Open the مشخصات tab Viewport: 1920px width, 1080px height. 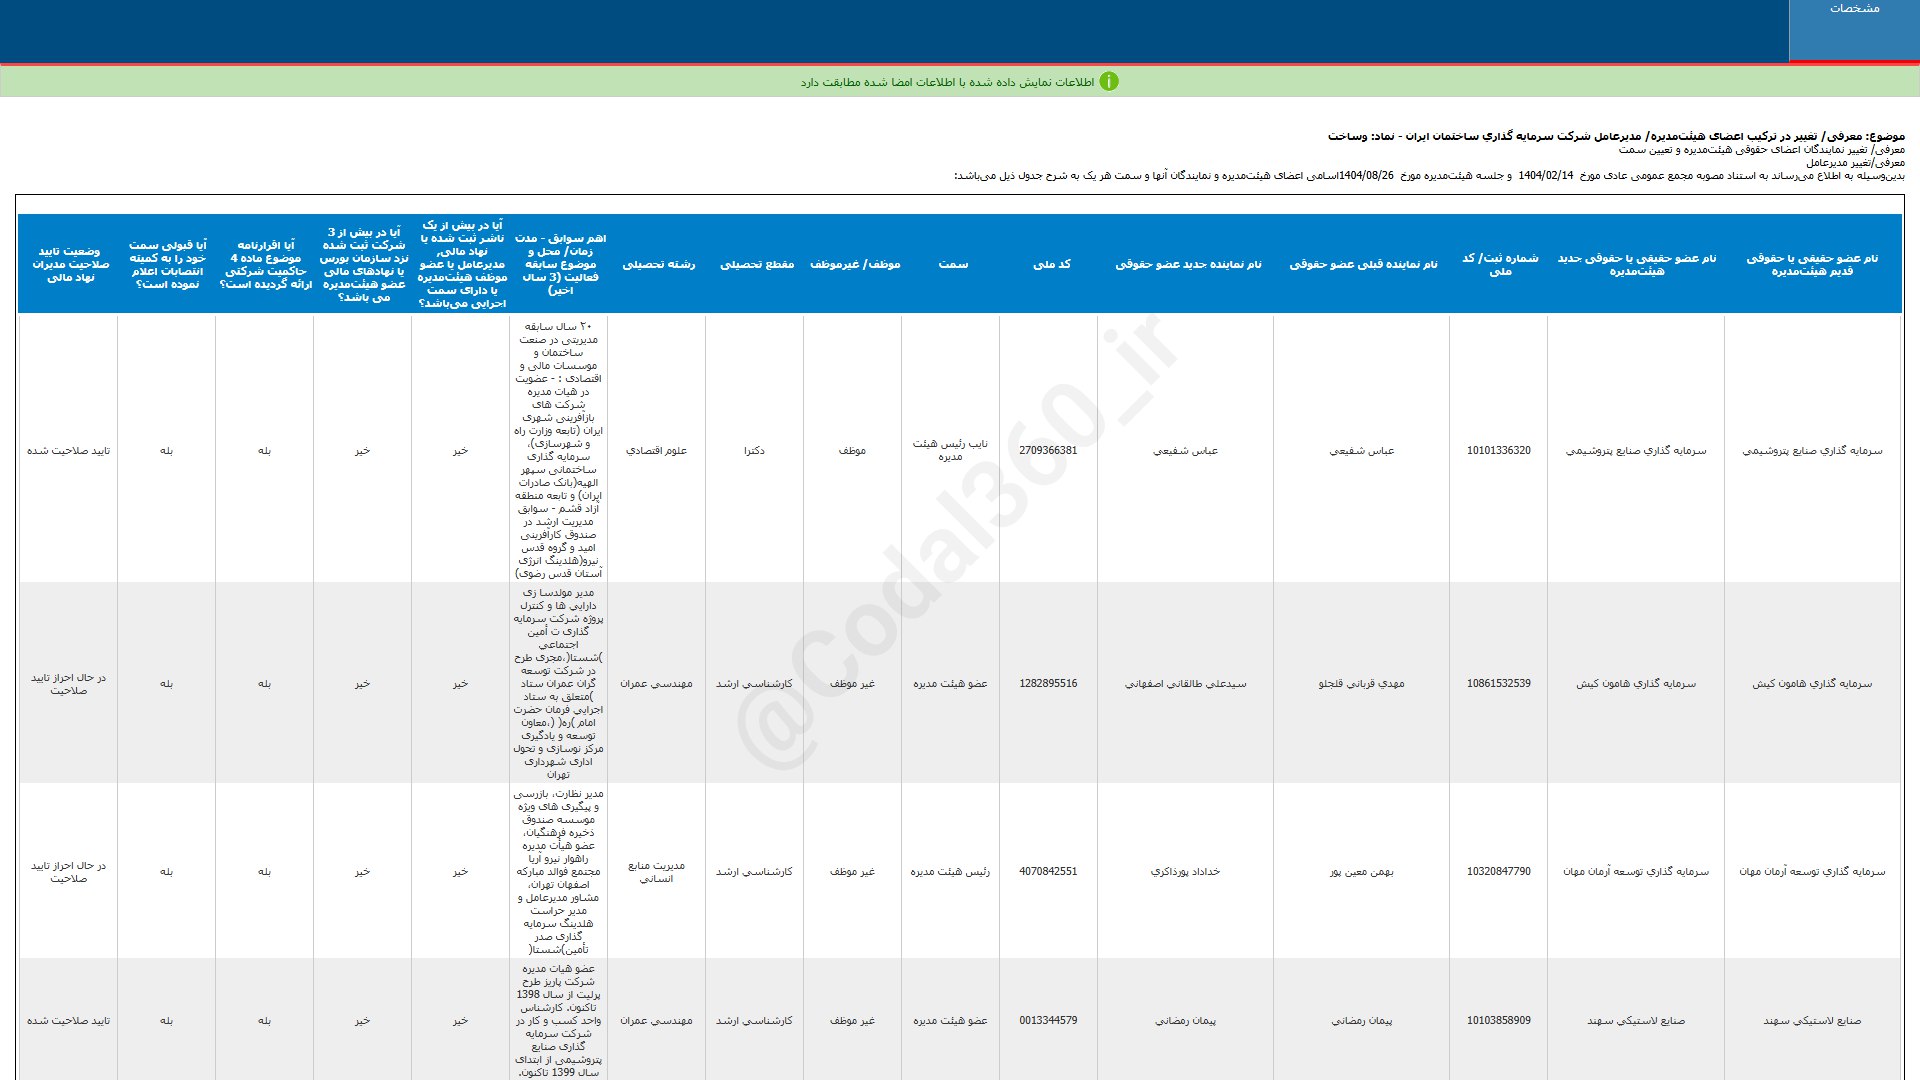(1853, 9)
